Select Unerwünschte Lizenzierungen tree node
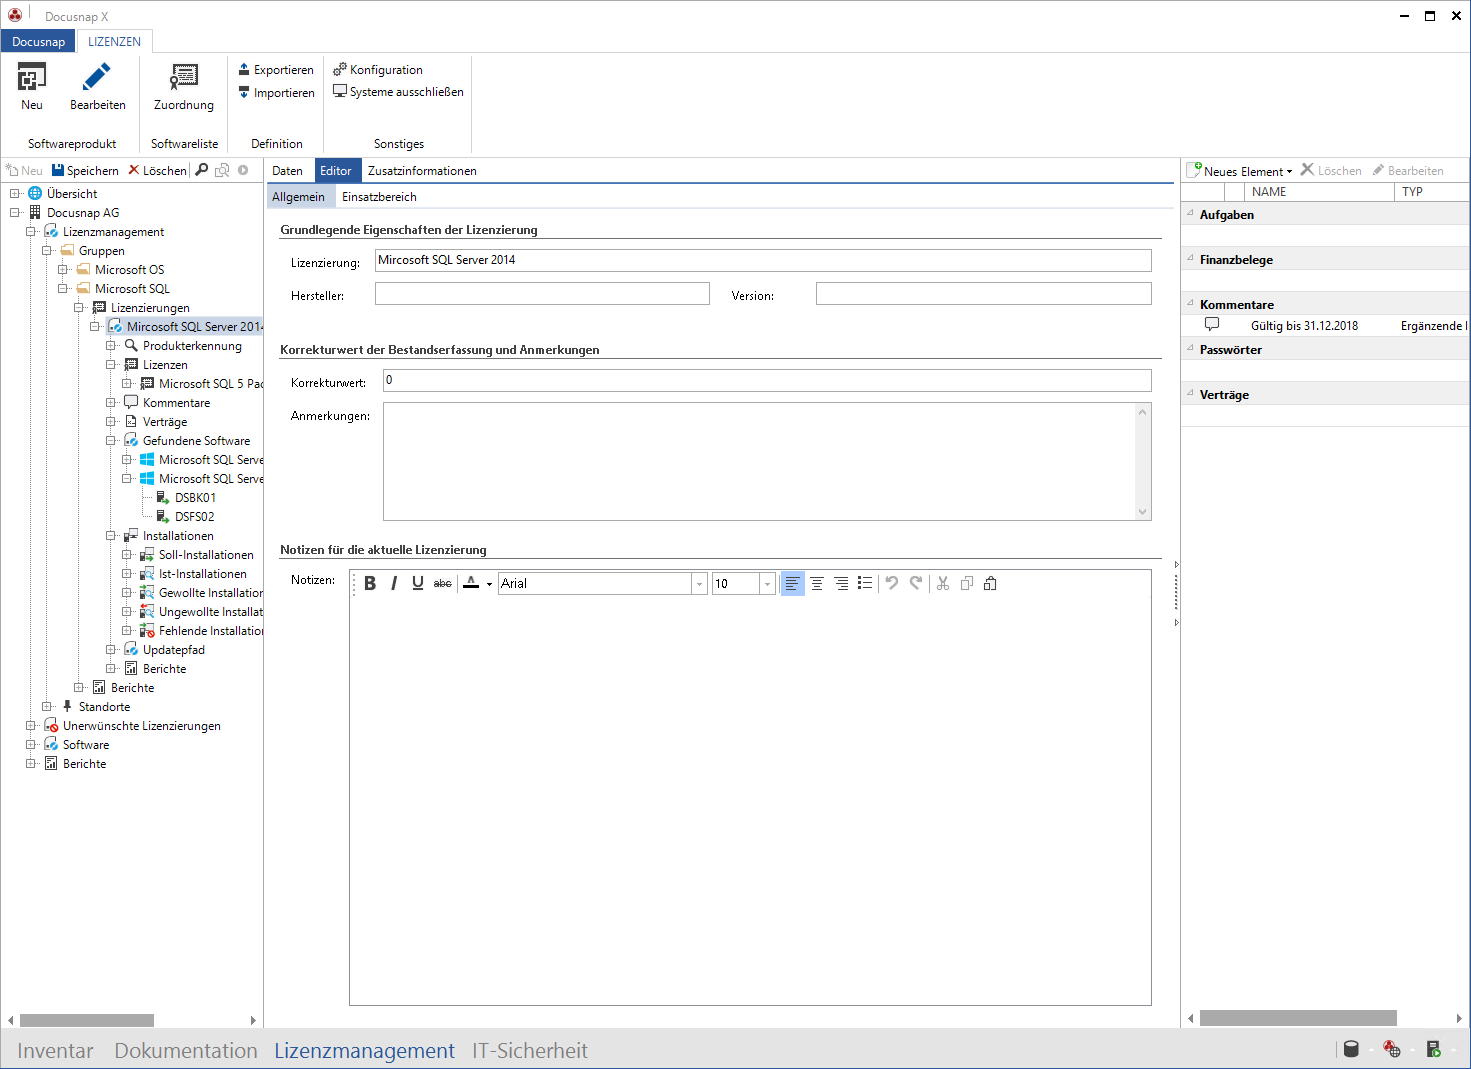1471x1069 pixels. coord(142,726)
